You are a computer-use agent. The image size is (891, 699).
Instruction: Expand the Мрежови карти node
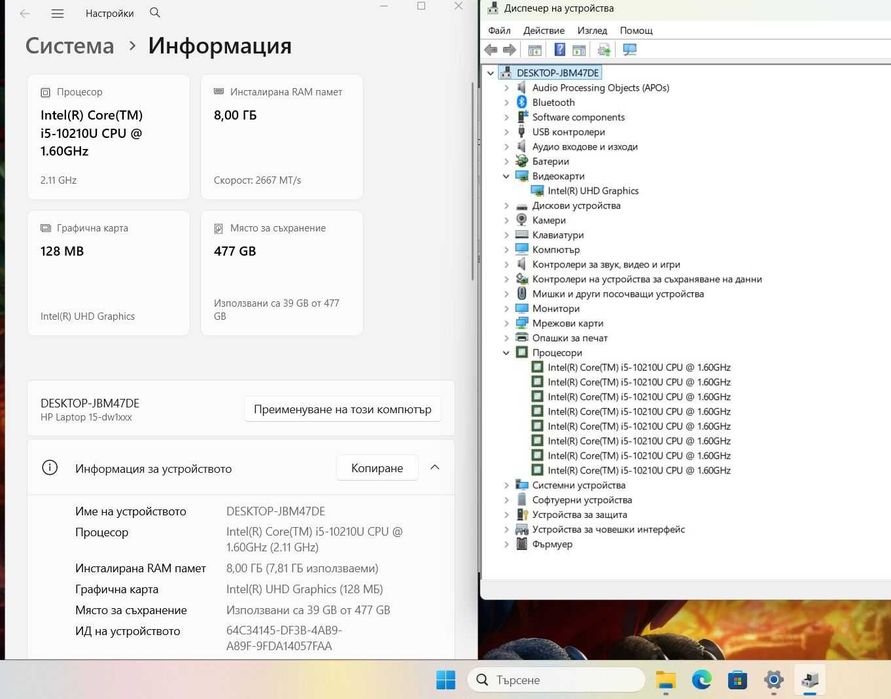(x=506, y=323)
